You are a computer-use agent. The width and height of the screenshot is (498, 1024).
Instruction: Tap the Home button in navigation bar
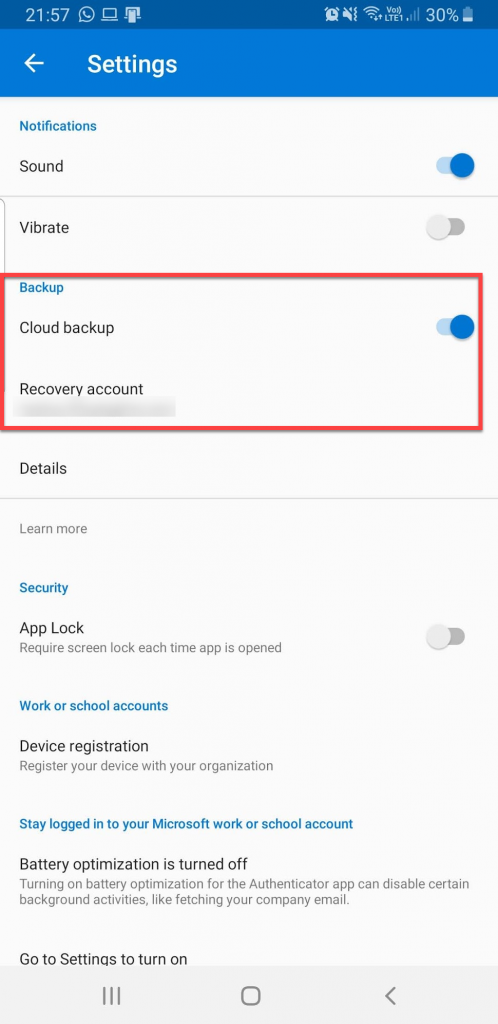(251, 995)
